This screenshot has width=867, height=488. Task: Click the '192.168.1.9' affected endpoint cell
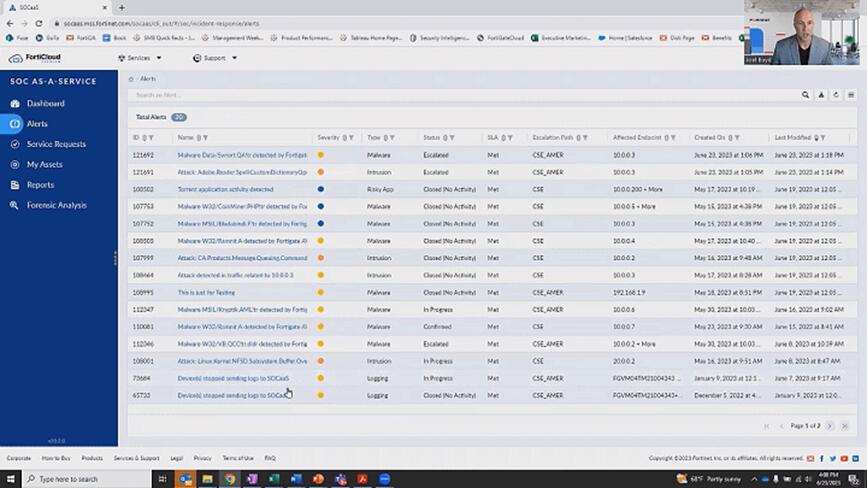coord(629,292)
